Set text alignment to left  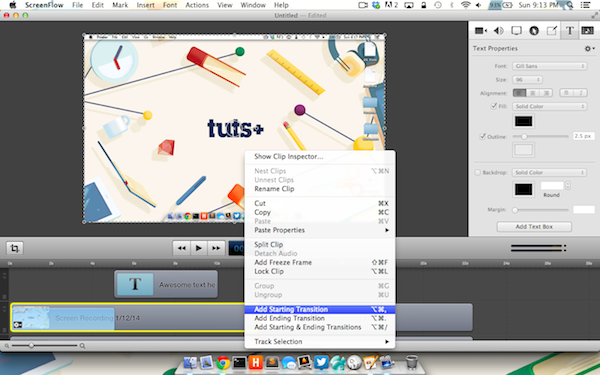pyautogui.click(x=519, y=93)
